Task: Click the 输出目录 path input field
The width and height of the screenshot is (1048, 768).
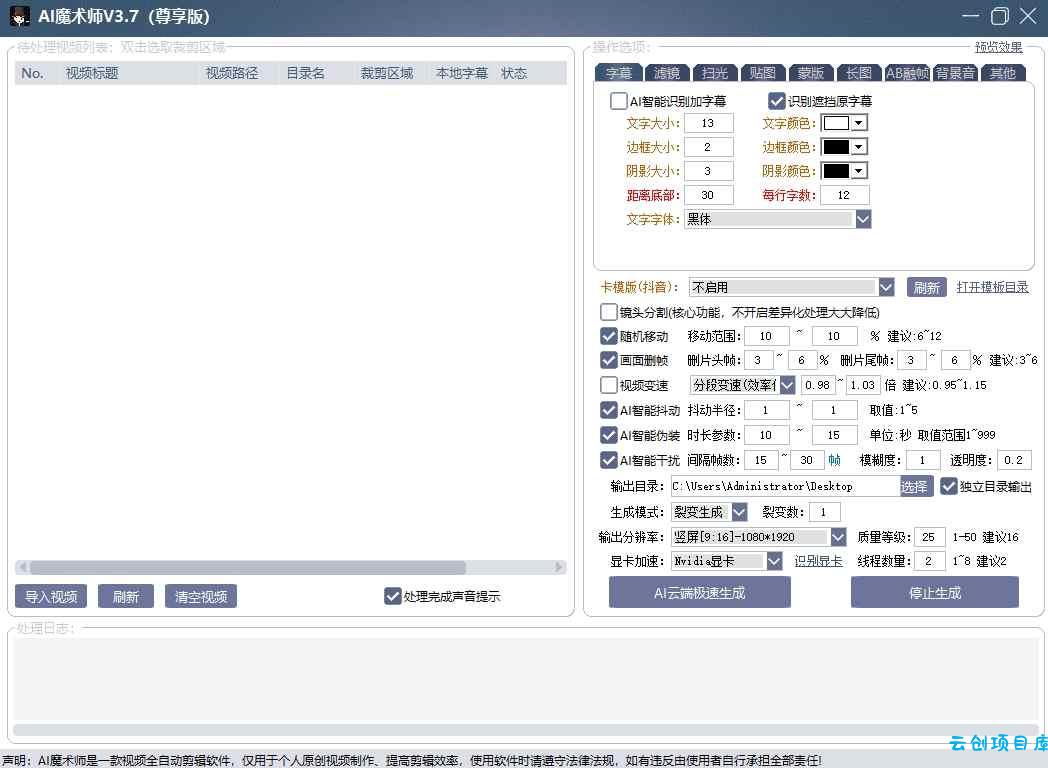Action: pos(784,486)
